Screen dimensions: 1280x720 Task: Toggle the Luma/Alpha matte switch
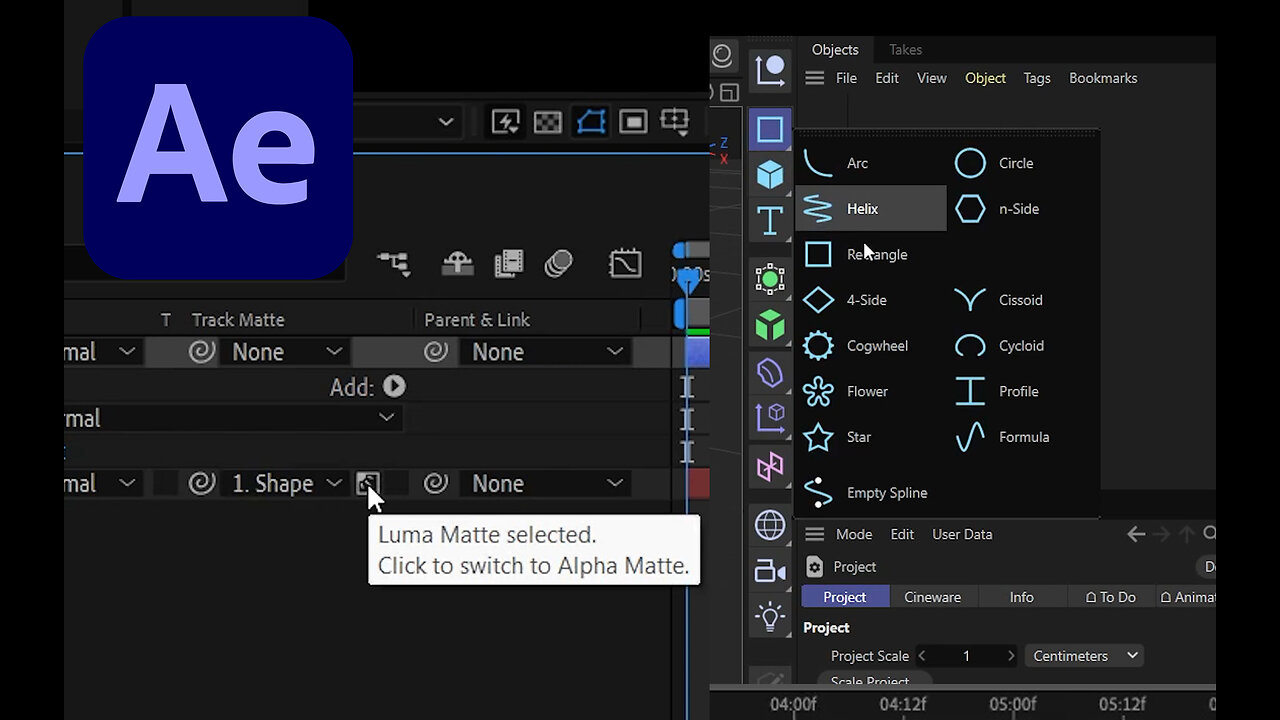pos(367,484)
